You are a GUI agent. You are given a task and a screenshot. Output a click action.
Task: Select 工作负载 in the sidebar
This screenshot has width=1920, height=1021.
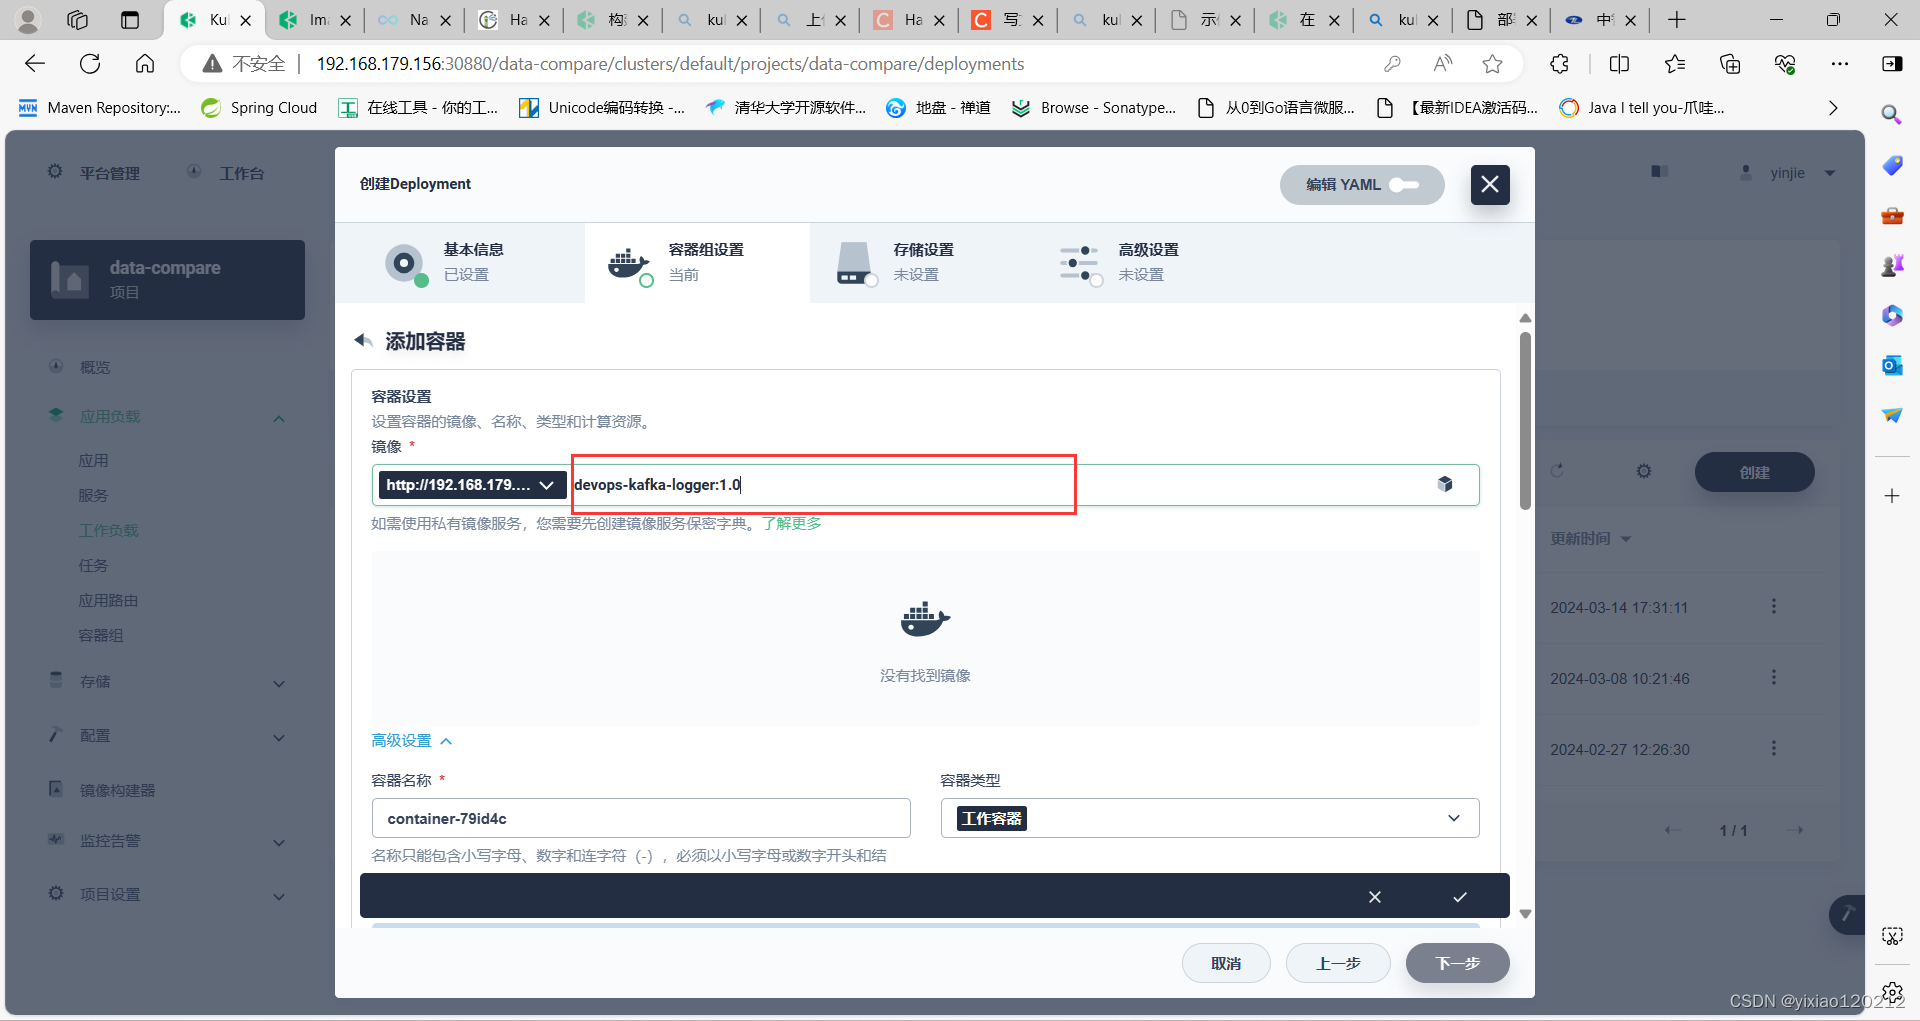109,531
